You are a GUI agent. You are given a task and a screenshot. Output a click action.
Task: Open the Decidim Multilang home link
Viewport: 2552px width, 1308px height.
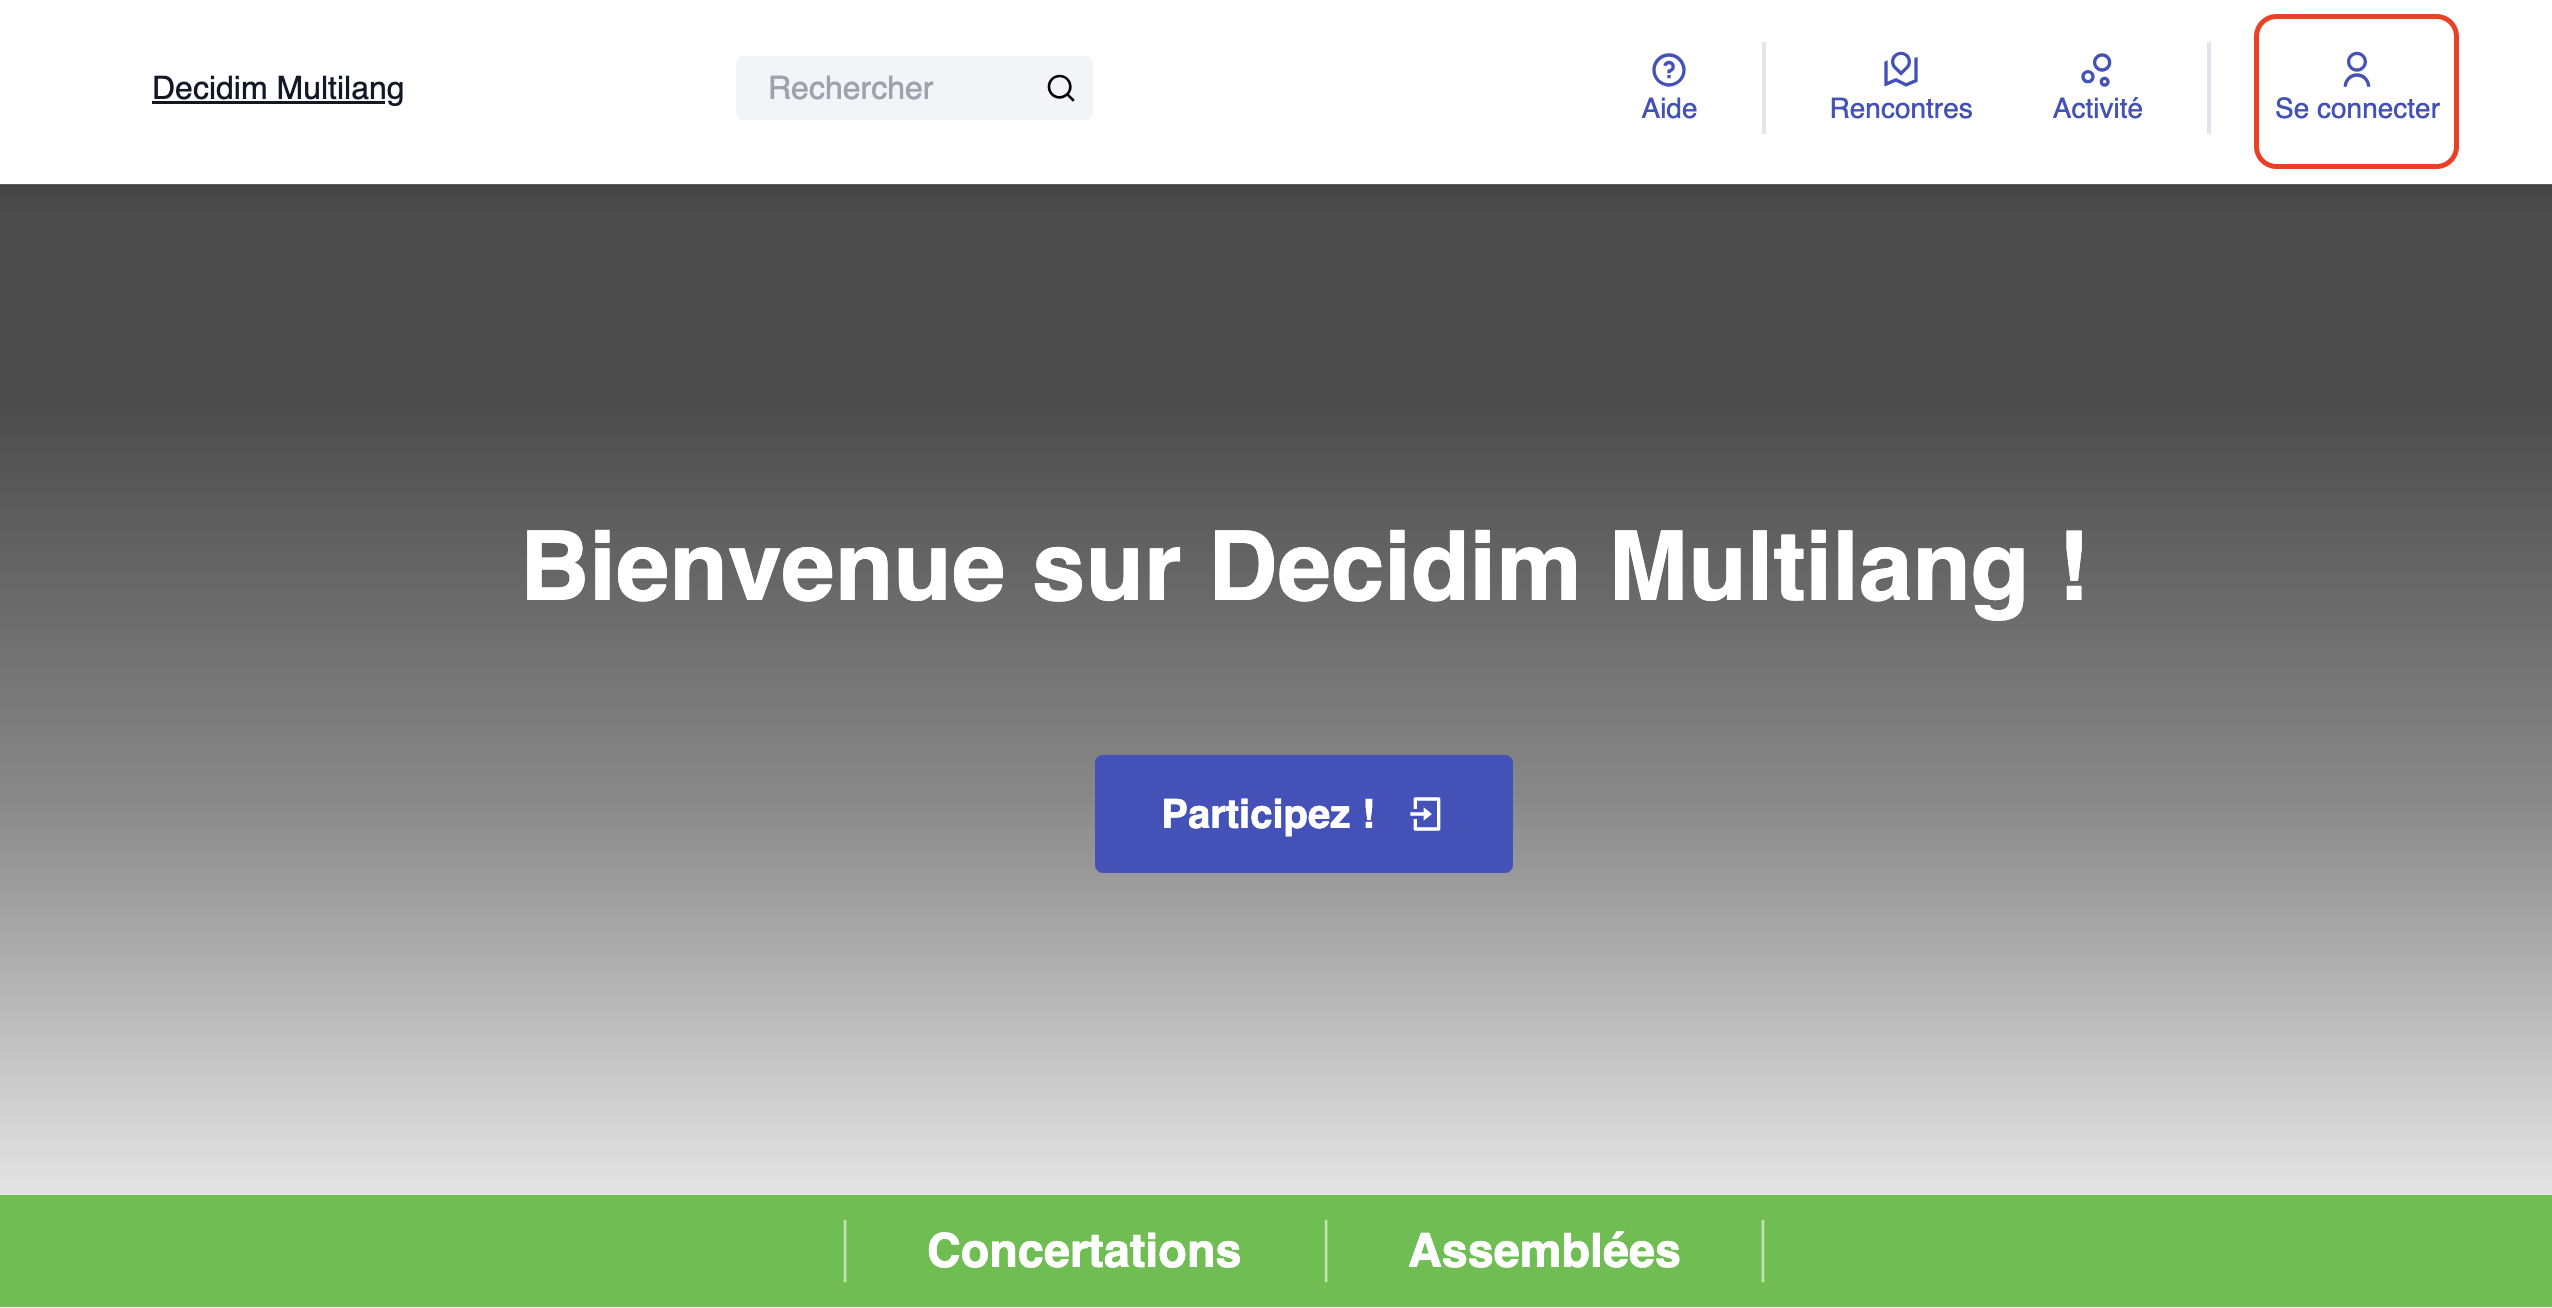click(x=278, y=88)
